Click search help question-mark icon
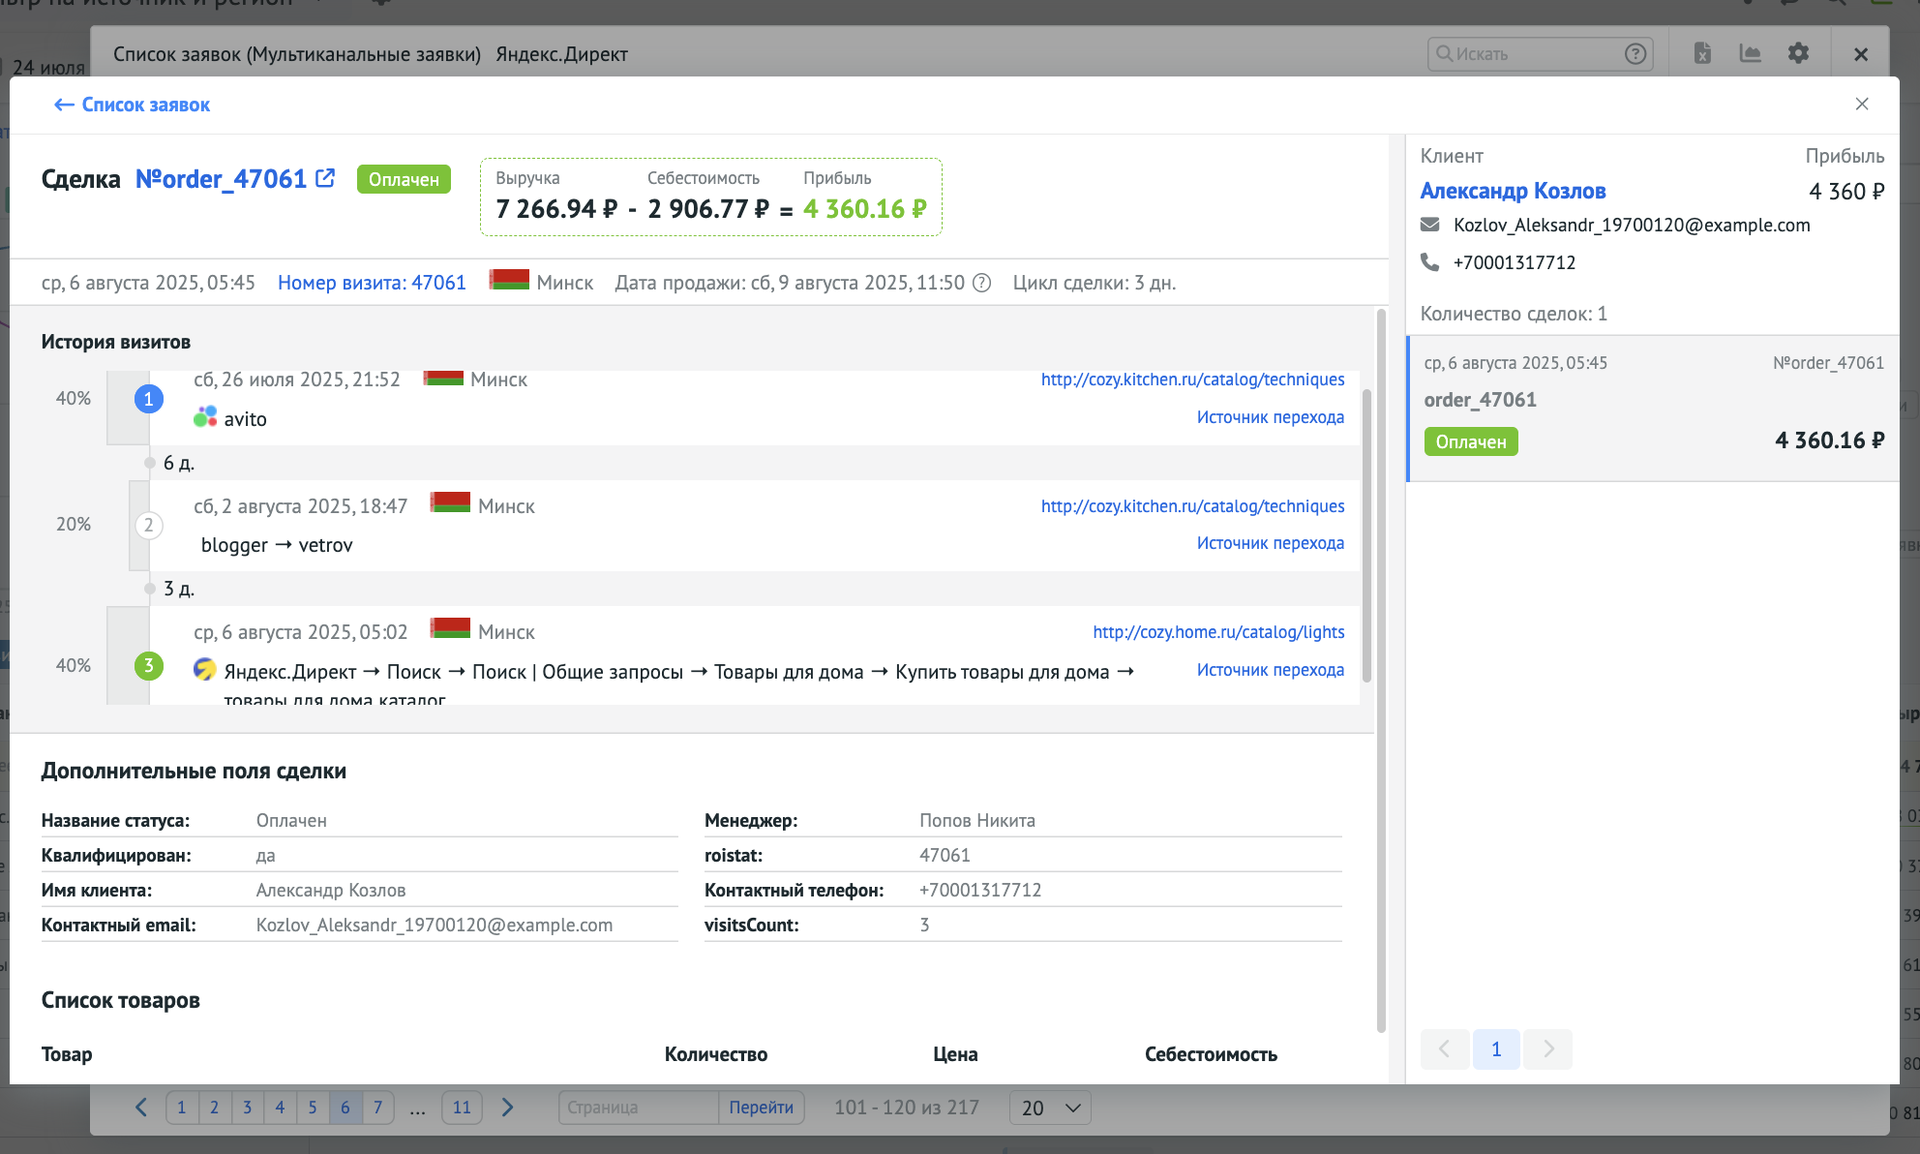1920x1154 pixels. point(1635,54)
